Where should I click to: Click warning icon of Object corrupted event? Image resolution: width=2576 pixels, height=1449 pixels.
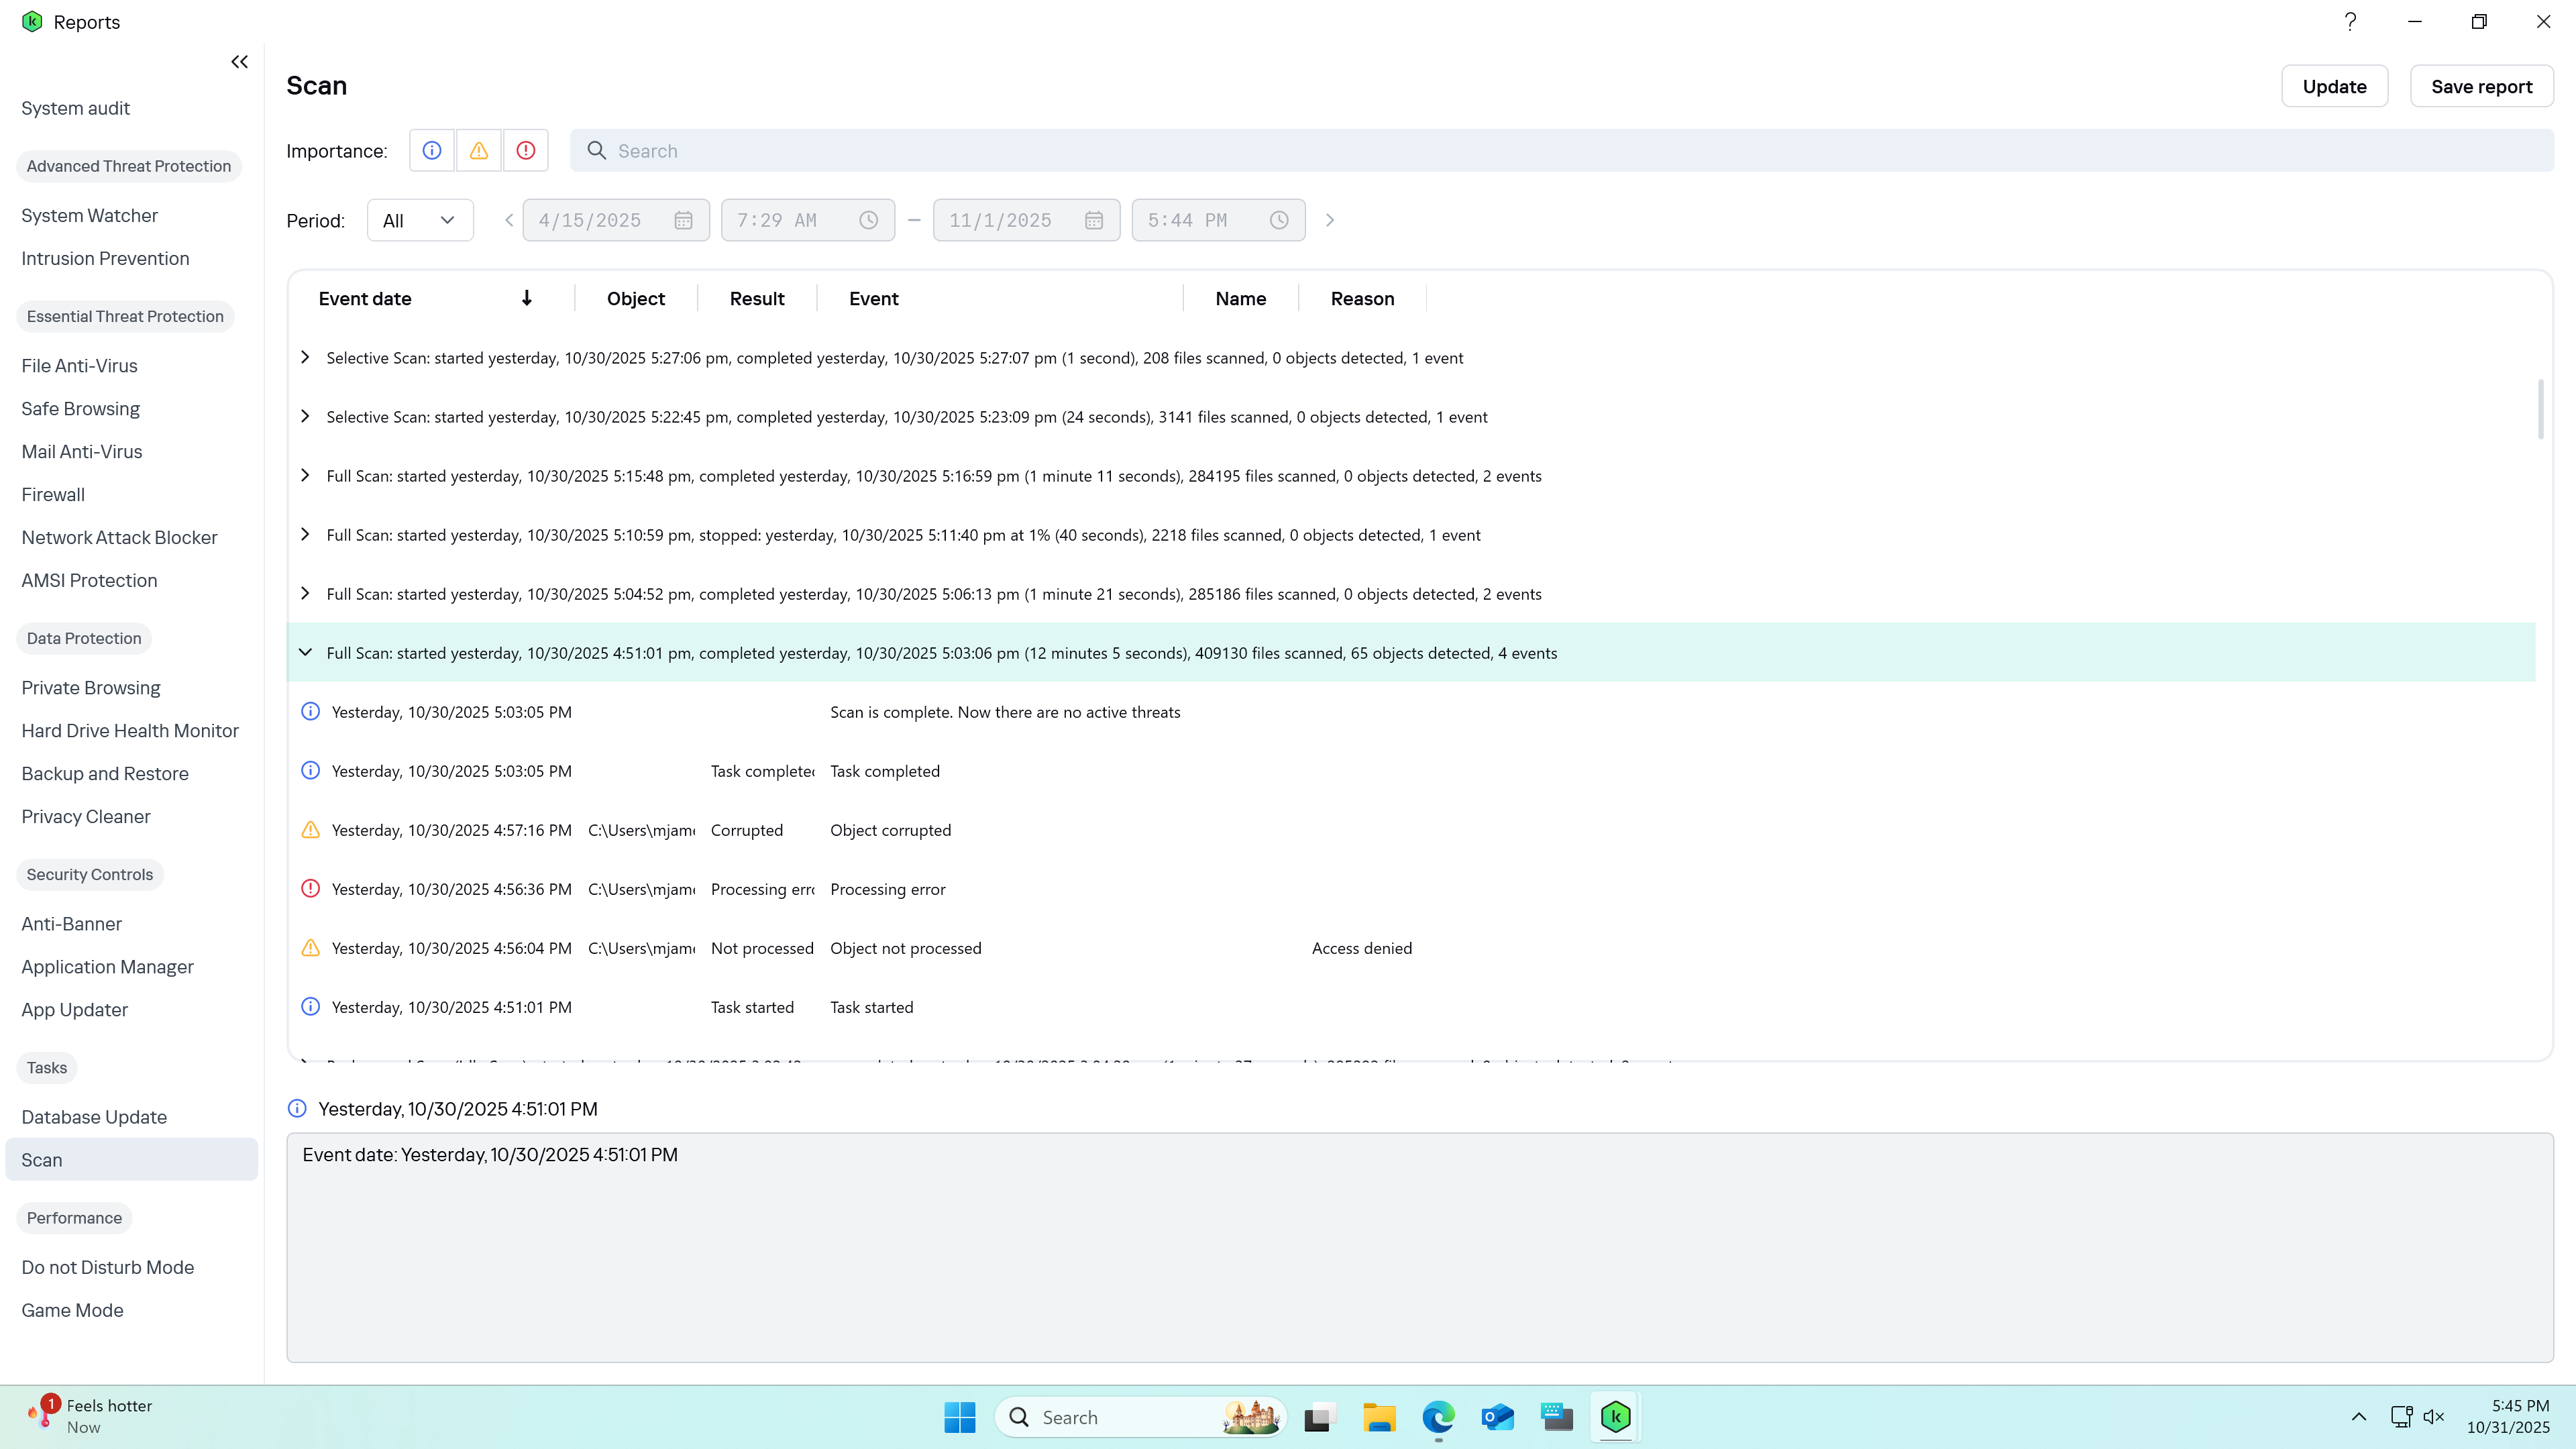coord(311,829)
